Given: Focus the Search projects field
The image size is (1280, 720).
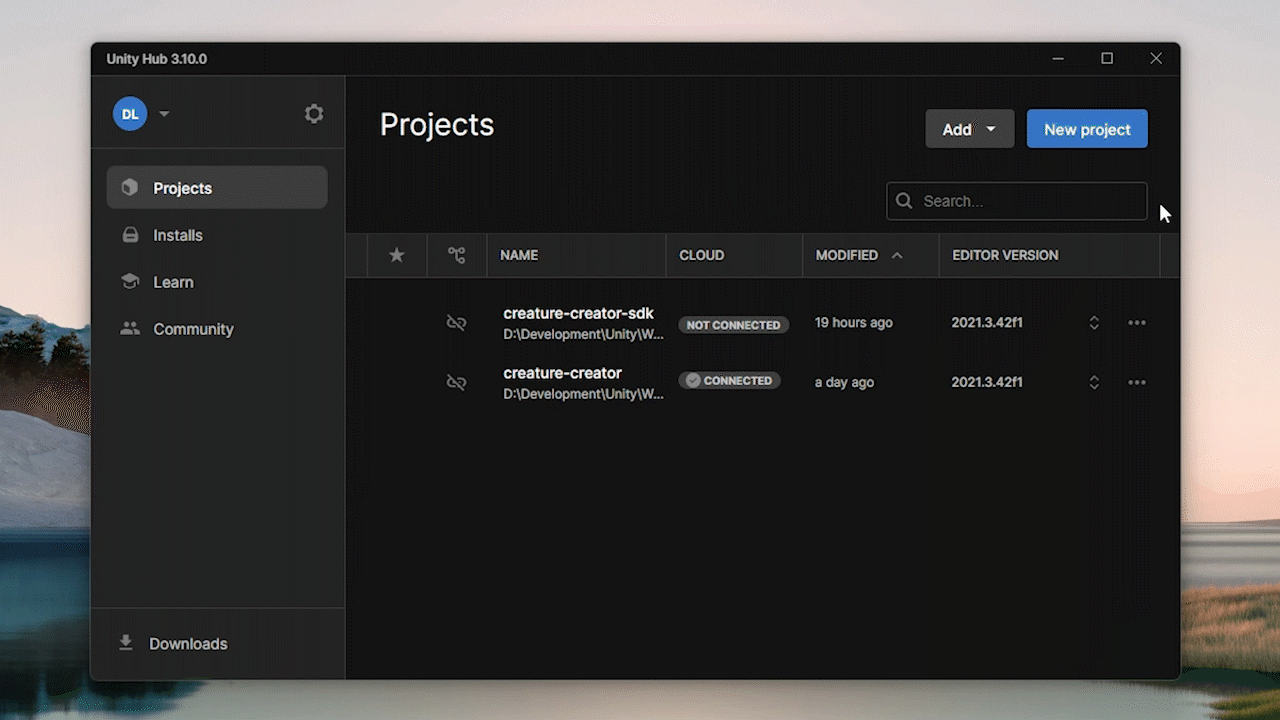Looking at the screenshot, I should coord(1017,201).
